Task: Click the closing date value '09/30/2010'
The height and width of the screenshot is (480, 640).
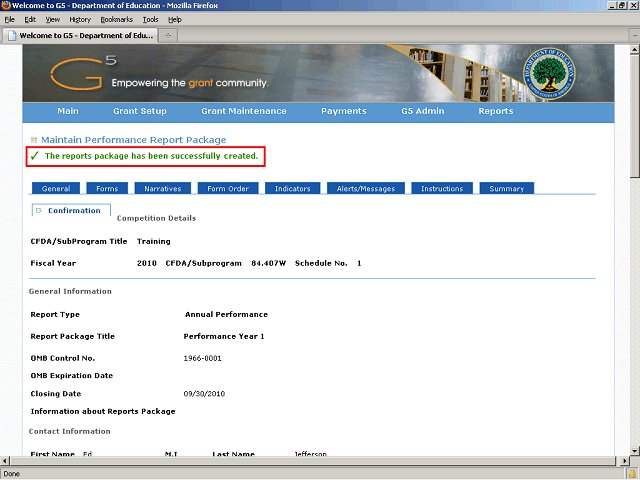Action: click(x=204, y=394)
